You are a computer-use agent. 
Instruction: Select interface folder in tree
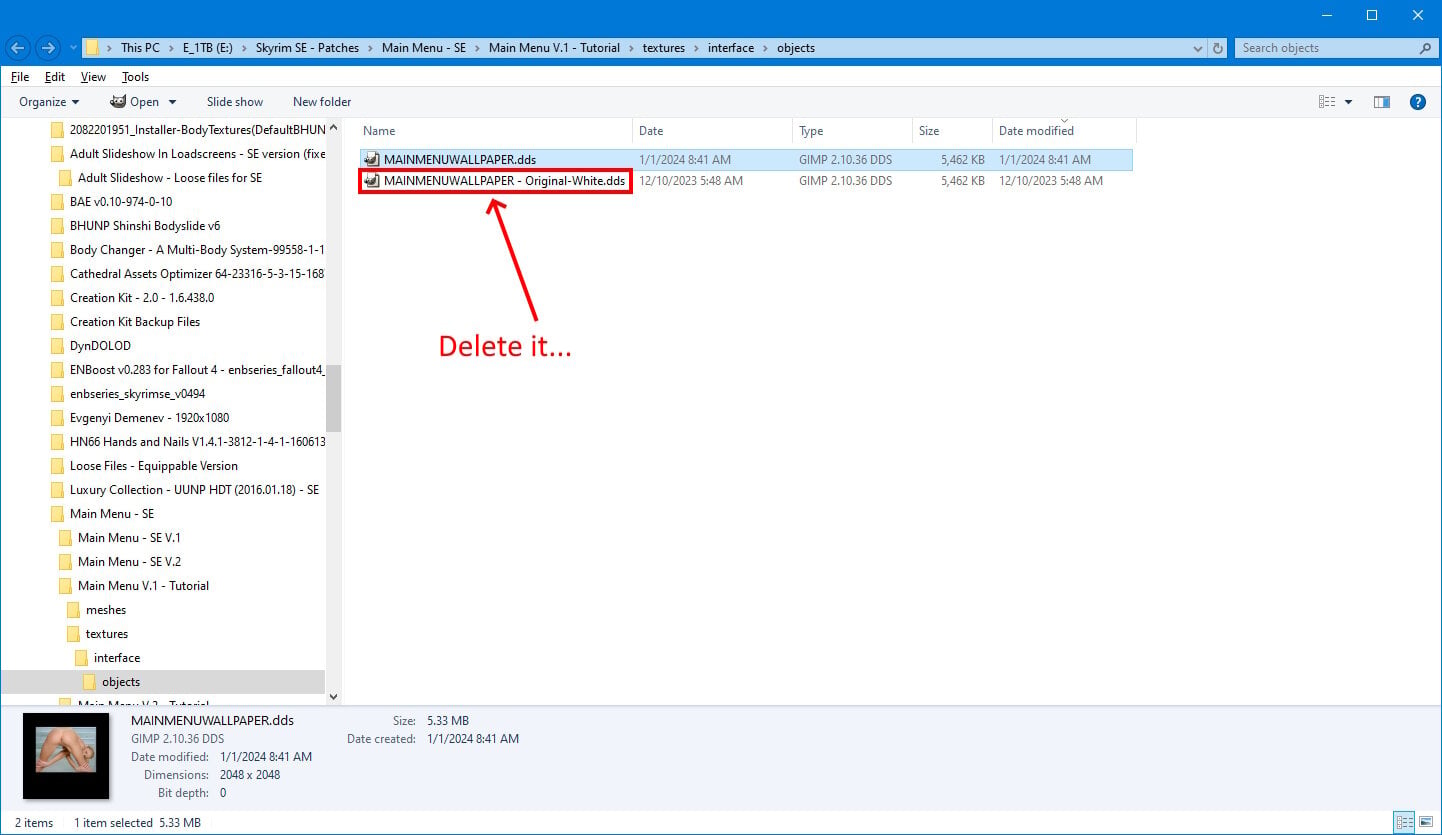coord(117,658)
